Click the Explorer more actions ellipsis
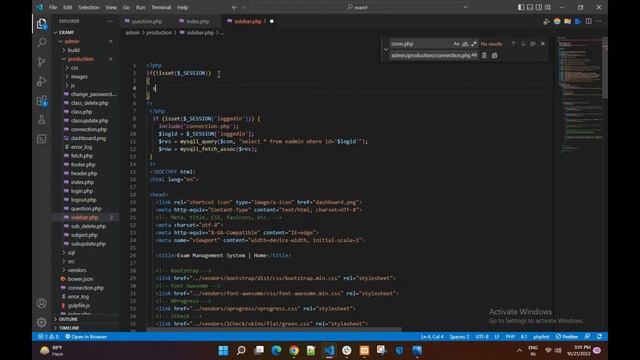 tap(110, 21)
